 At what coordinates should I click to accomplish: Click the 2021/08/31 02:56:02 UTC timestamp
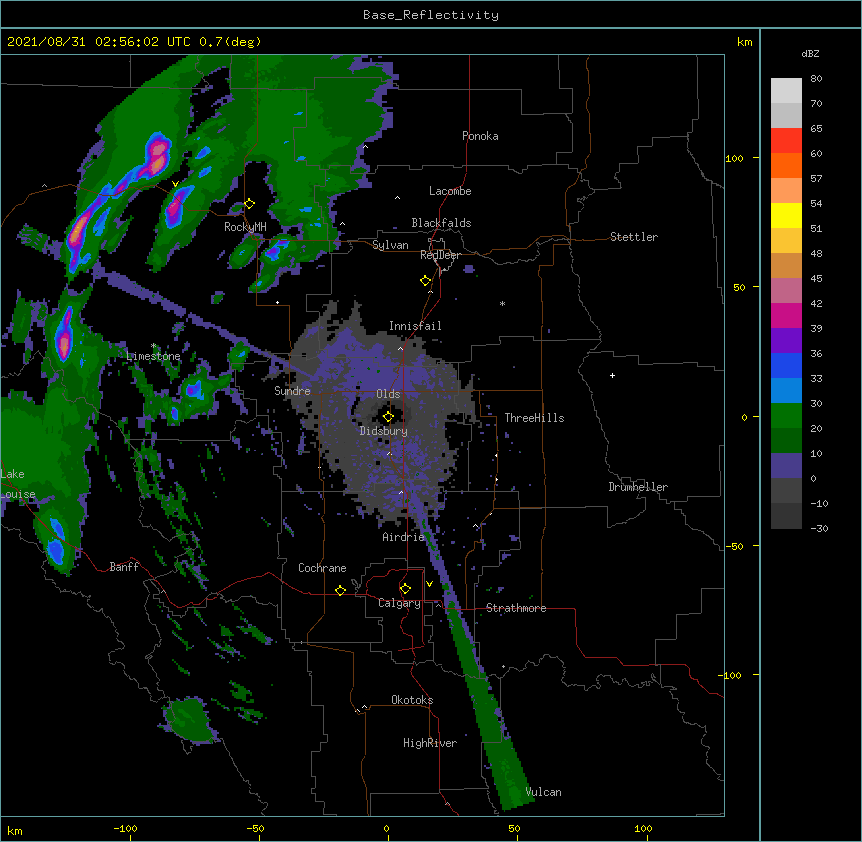(134, 42)
